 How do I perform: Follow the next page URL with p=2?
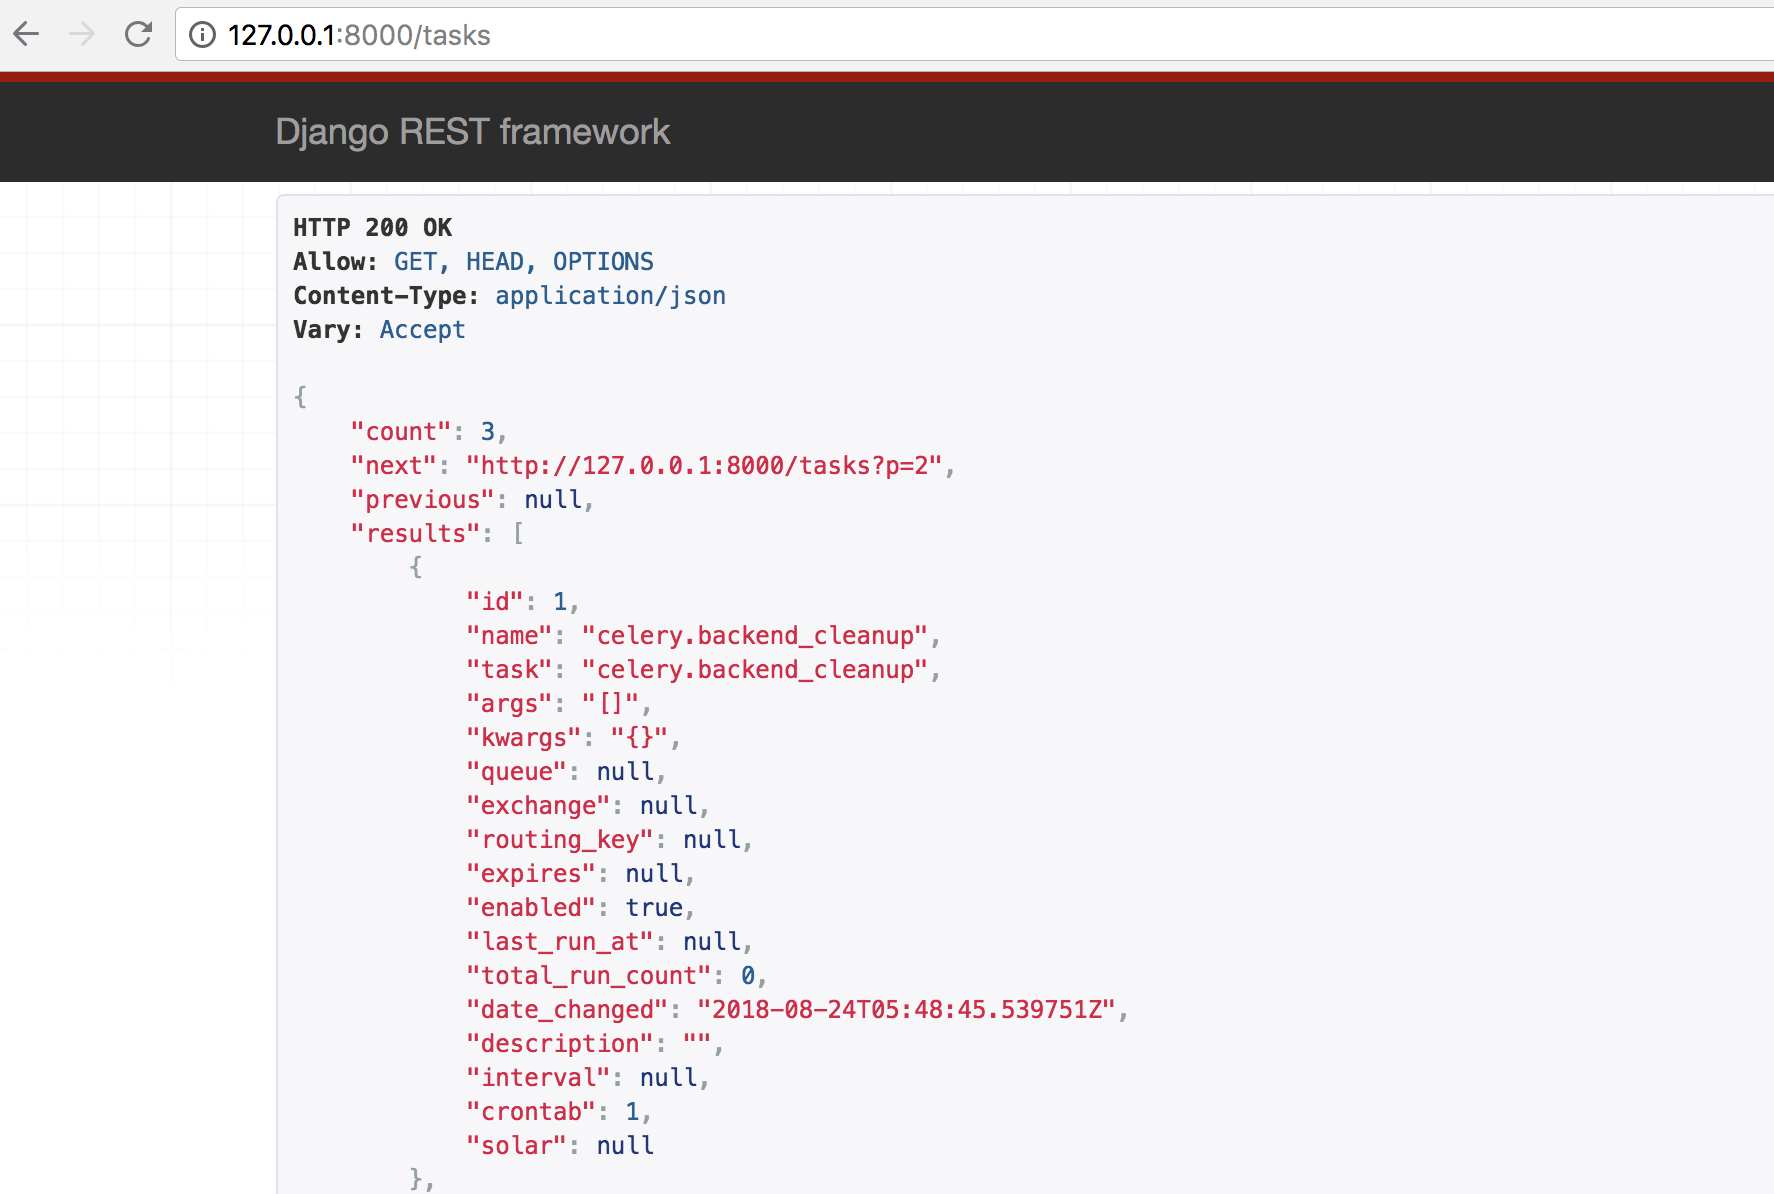[710, 466]
